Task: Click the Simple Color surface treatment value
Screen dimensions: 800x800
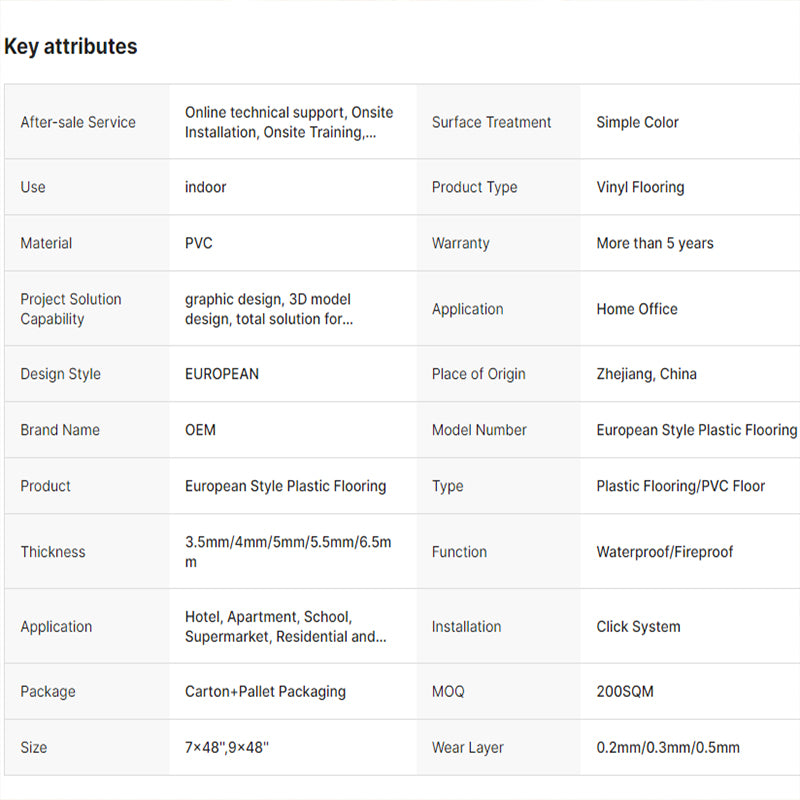Action: click(637, 122)
